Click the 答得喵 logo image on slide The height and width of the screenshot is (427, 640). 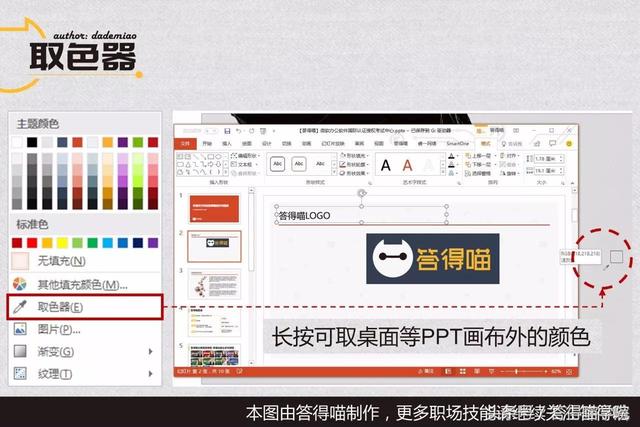click(x=433, y=259)
